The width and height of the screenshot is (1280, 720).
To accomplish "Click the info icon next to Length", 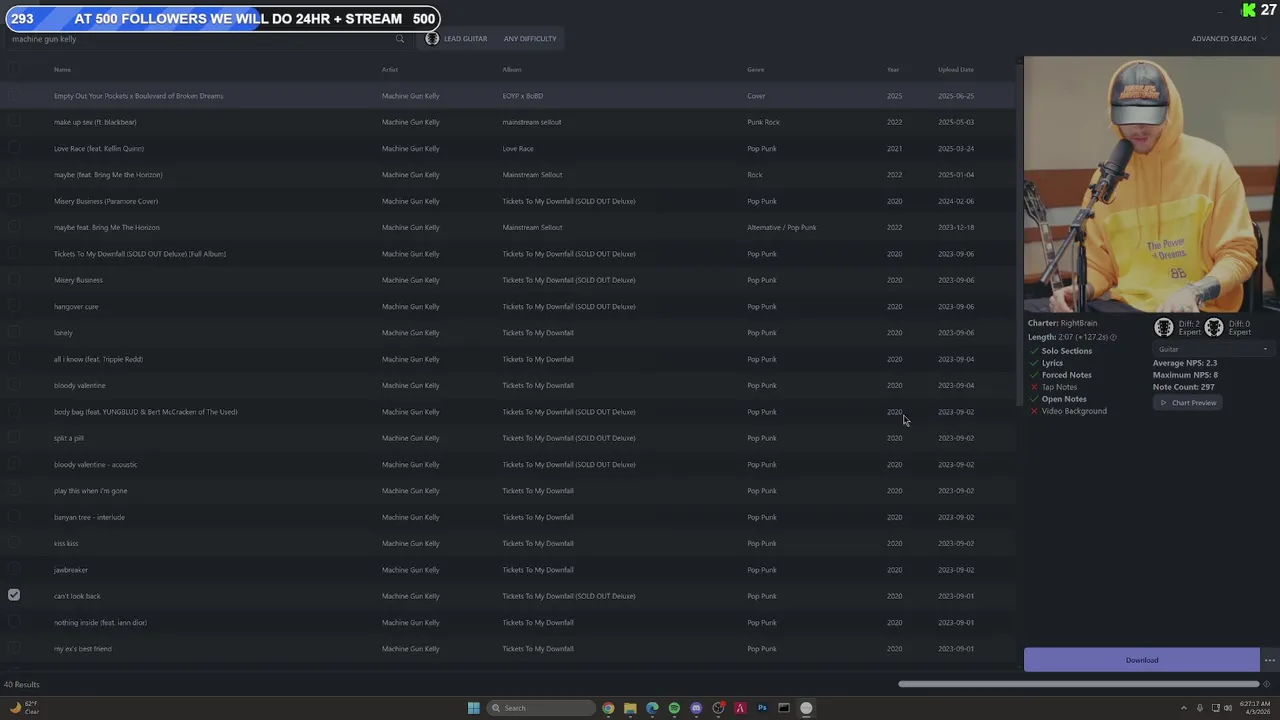I will (x=1113, y=337).
